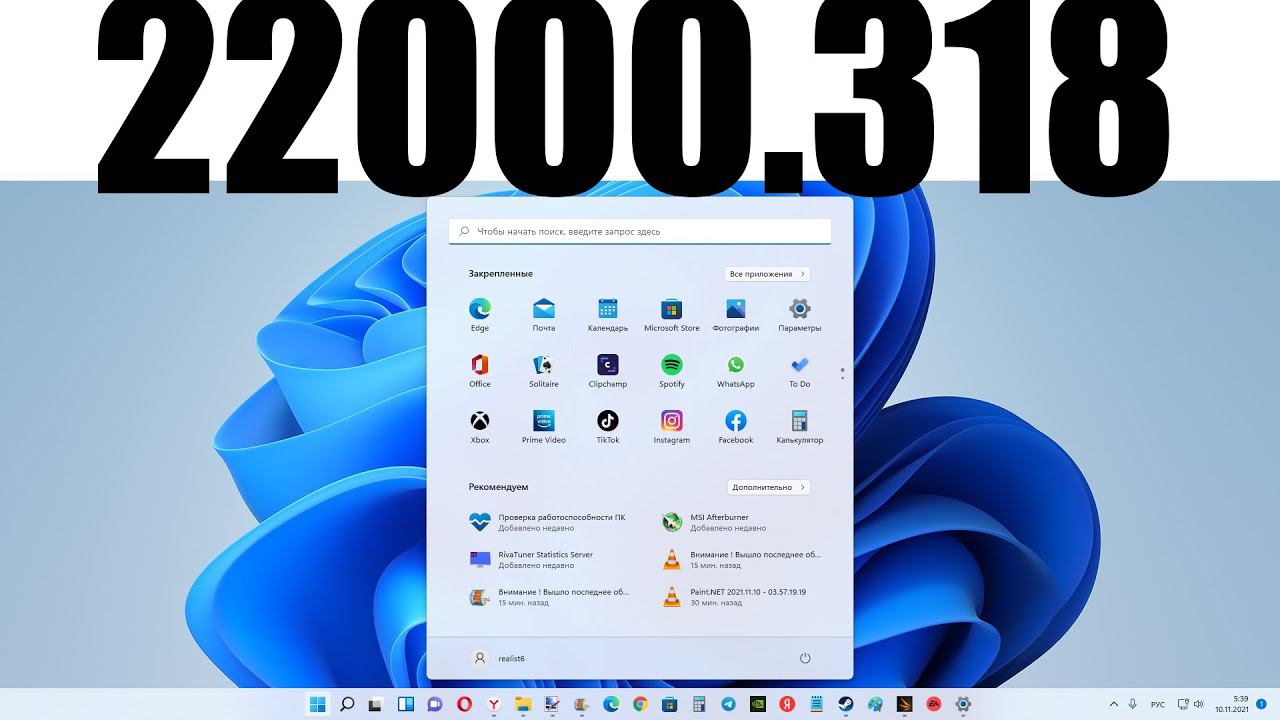Open the realist6 user account menu
Viewport: 1280px width, 720px height.
pyautogui.click(x=499, y=658)
